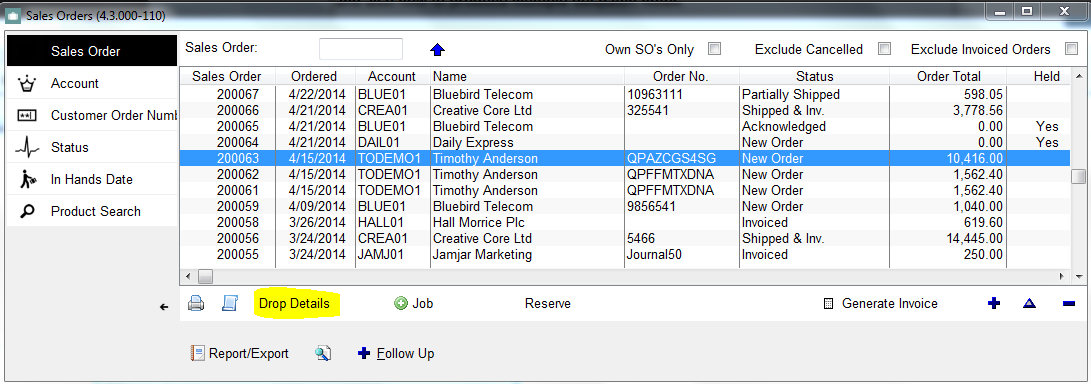
Task: Open the magnifier preview icon near Report/Export
Action: tap(322, 353)
